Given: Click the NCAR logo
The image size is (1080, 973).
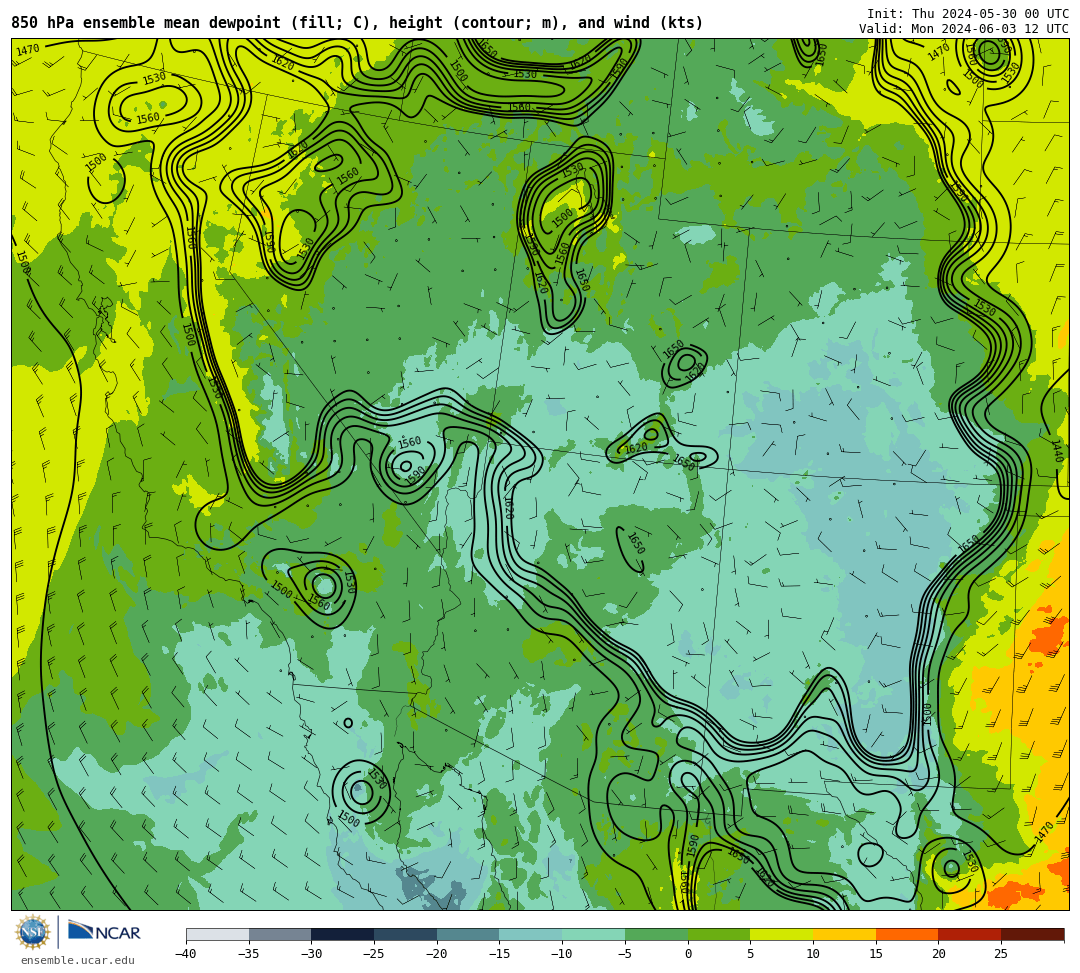Looking at the screenshot, I should (104, 932).
